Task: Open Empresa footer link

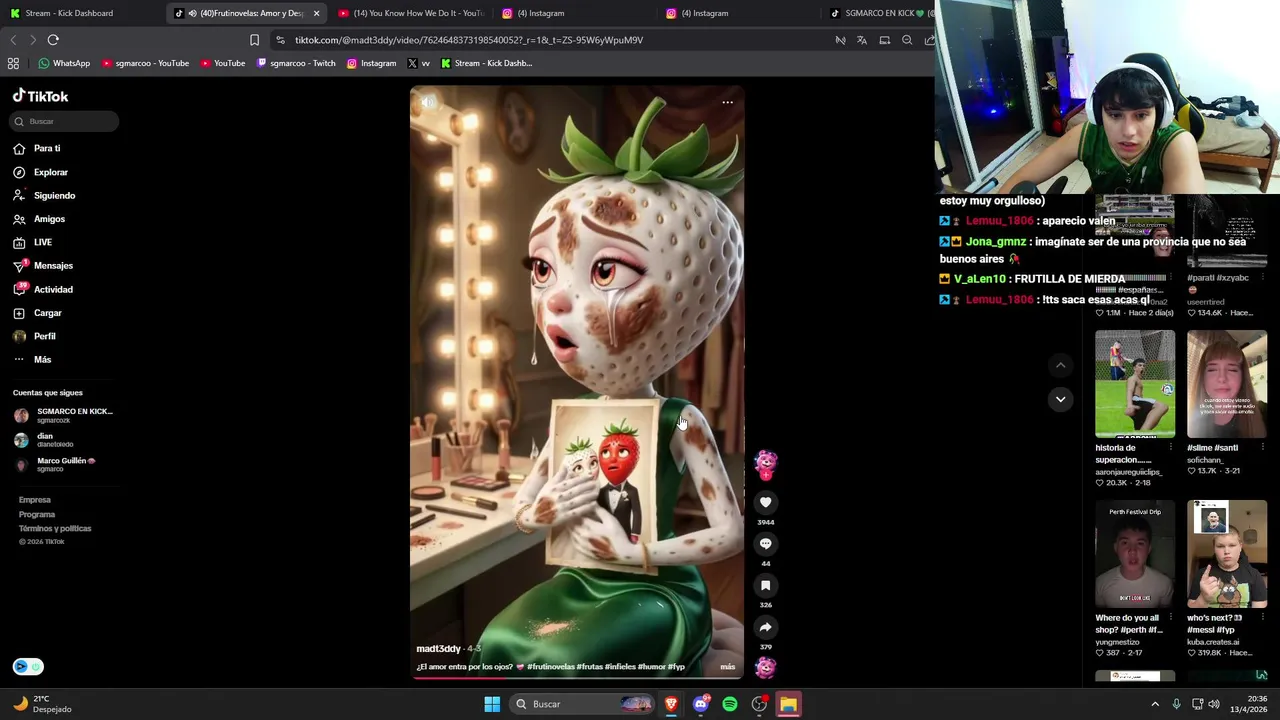Action: coord(34,500)
